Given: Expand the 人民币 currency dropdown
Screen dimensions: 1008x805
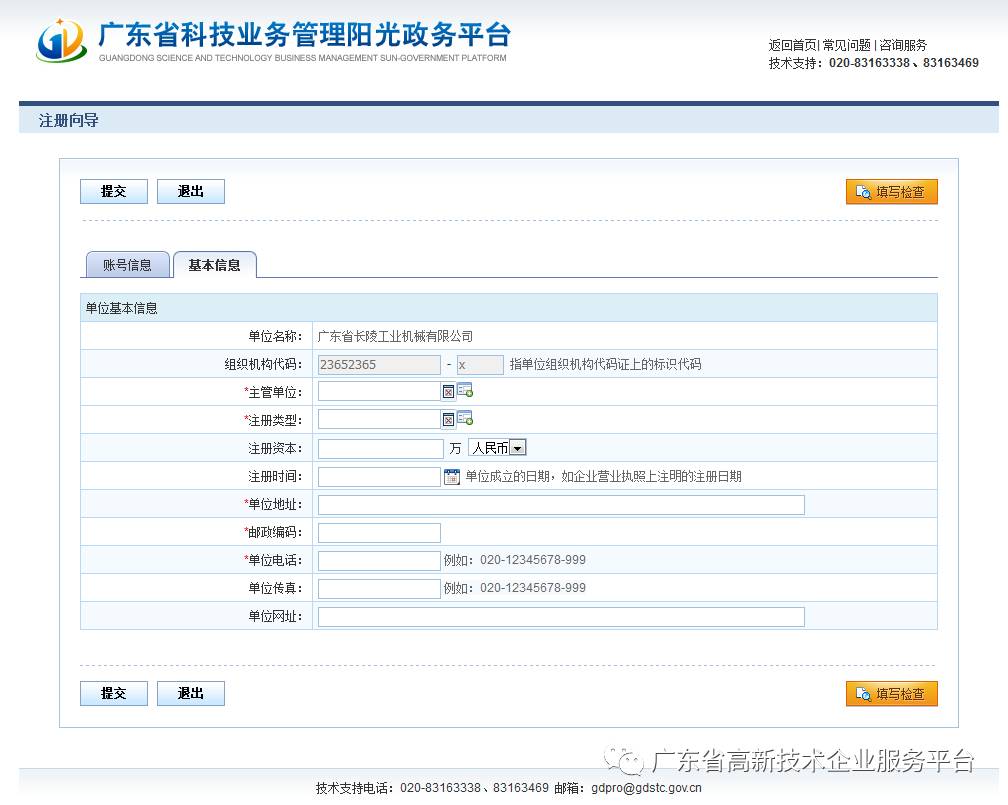Looking at the screenshot, I should [517, 449].
